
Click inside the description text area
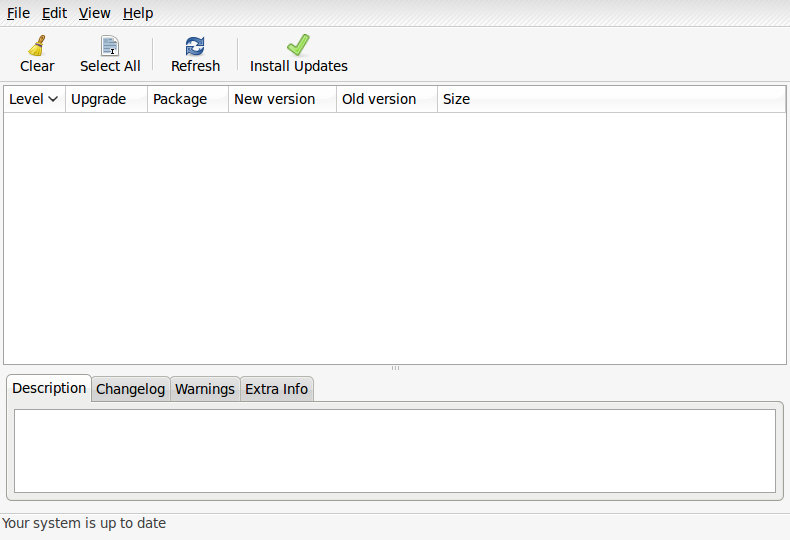click(394, 450)
